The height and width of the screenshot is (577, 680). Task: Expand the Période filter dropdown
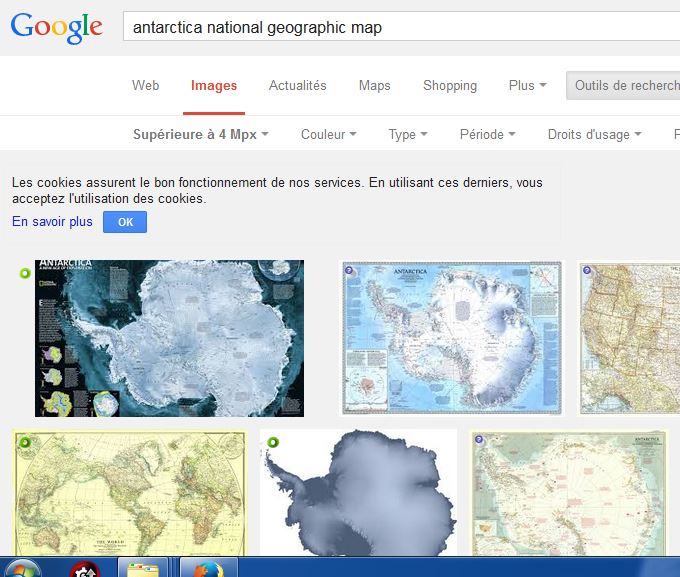(x=488, y=134)
